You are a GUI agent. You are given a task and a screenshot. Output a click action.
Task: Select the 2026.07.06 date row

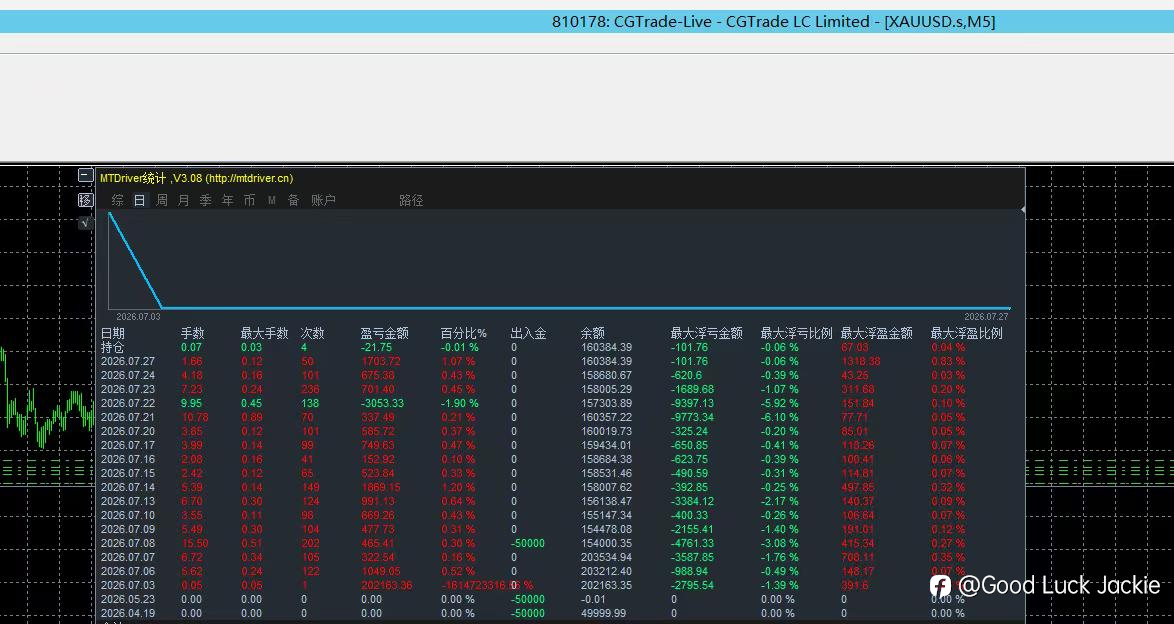(128, 571)
